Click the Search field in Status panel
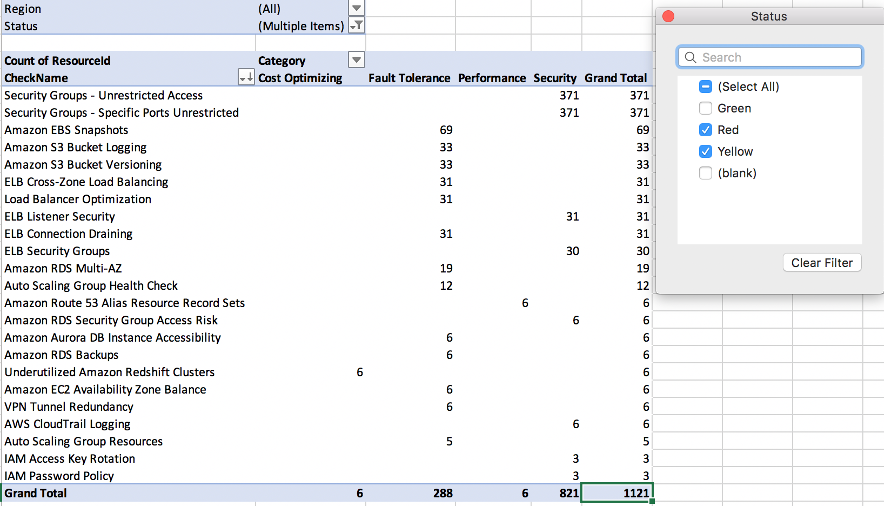Image resolution: width=884 pixels, height=506 pixels. tap(770, 57)
